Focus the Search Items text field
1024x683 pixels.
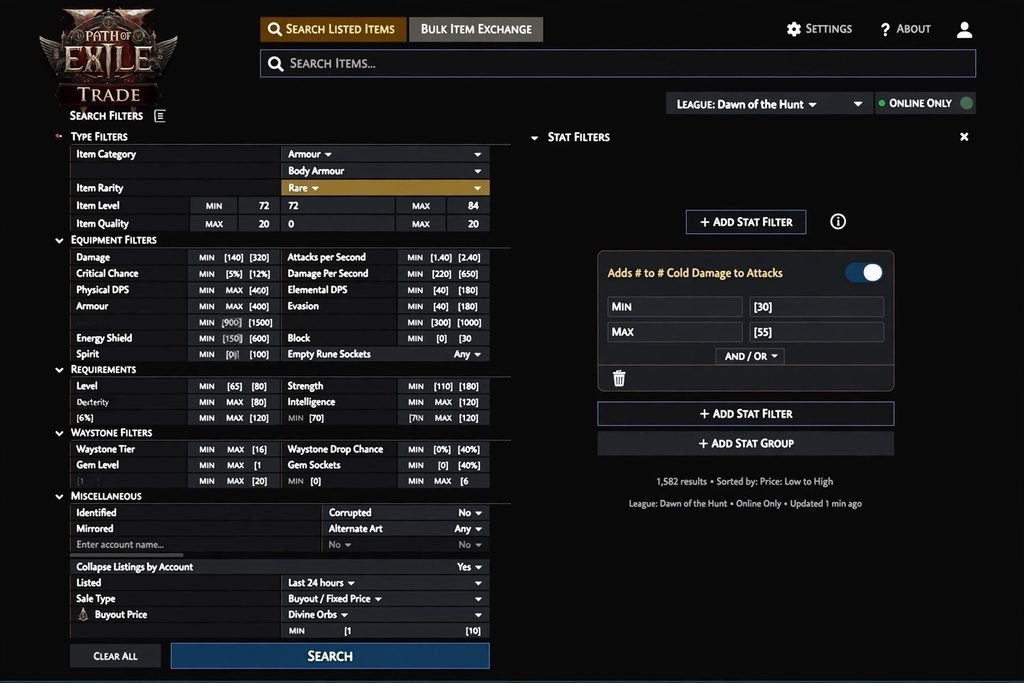pos(618,63)
